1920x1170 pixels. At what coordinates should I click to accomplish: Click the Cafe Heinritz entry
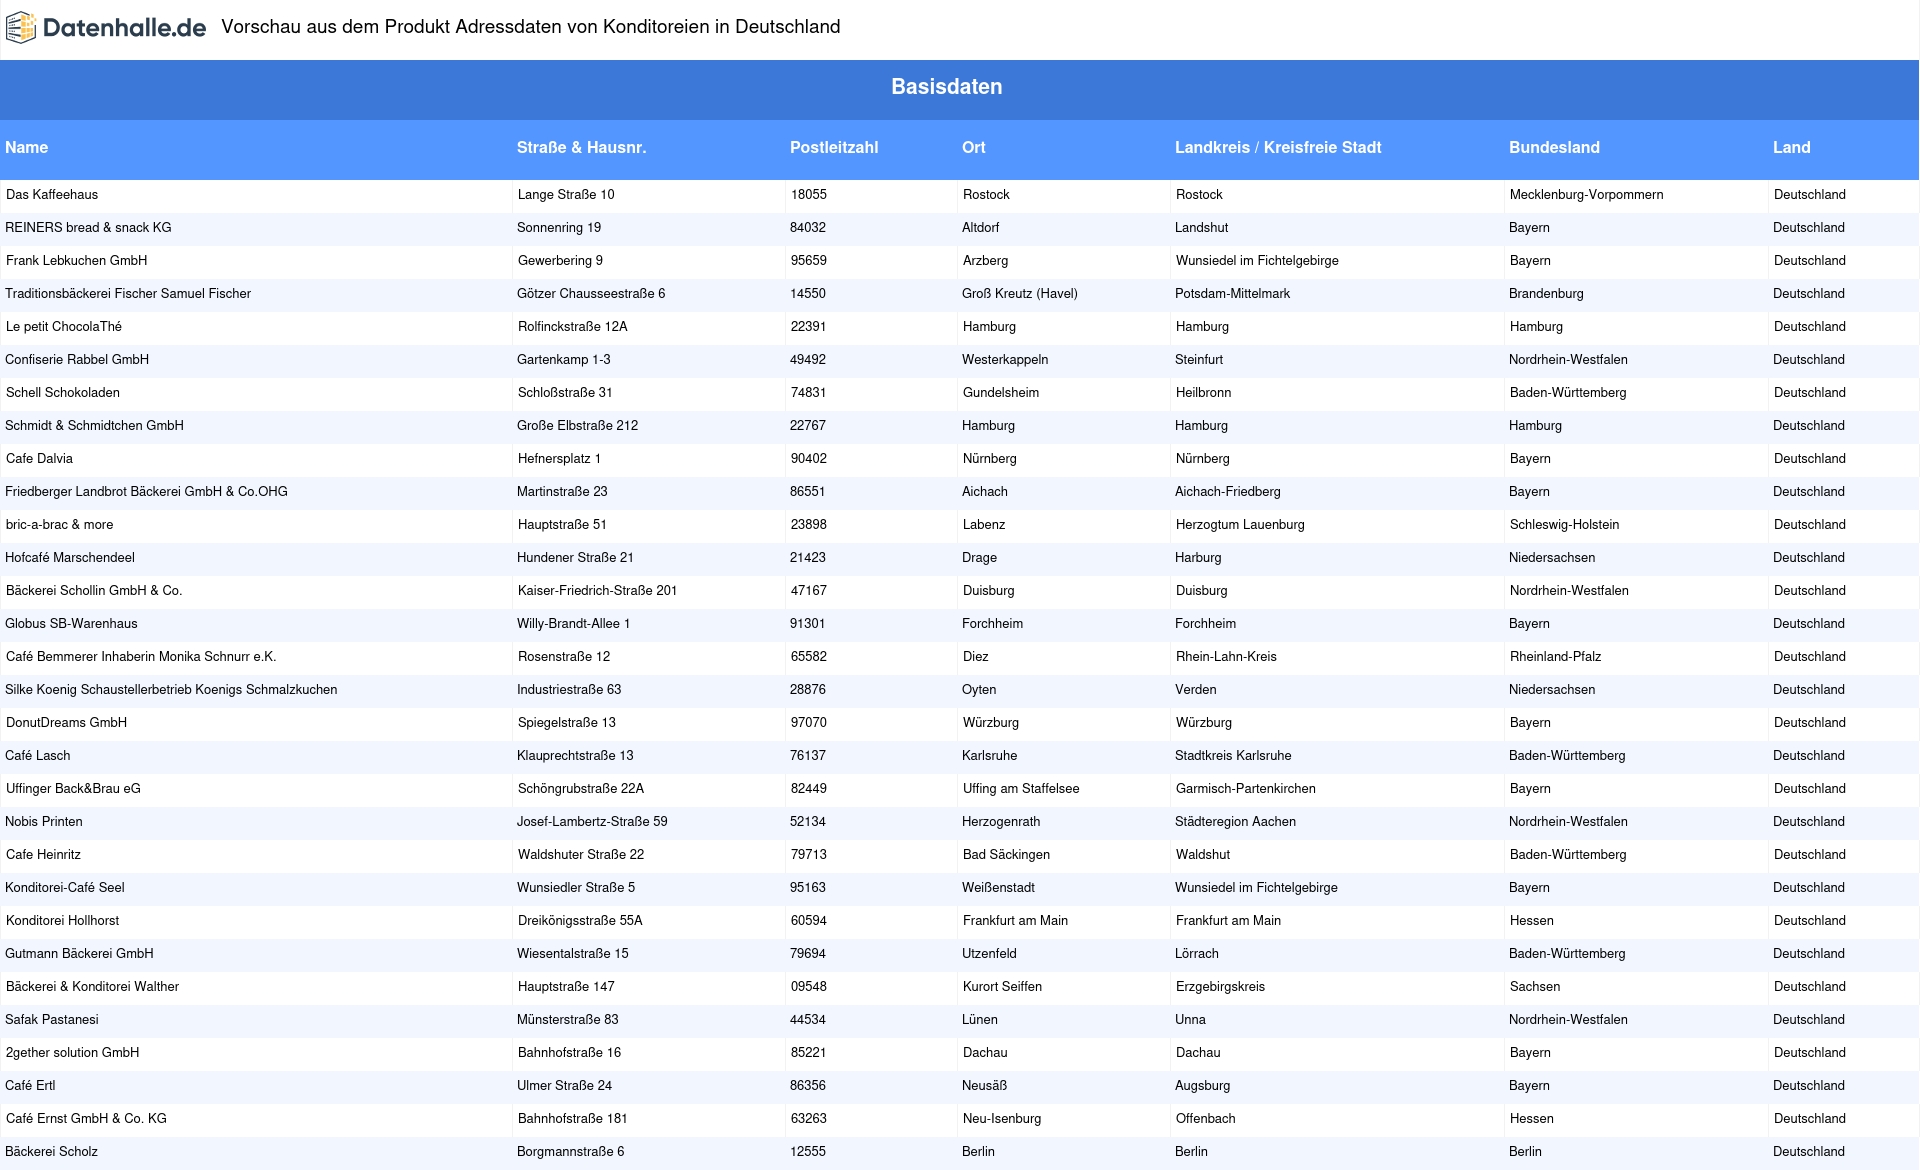[x=44, y=855]
